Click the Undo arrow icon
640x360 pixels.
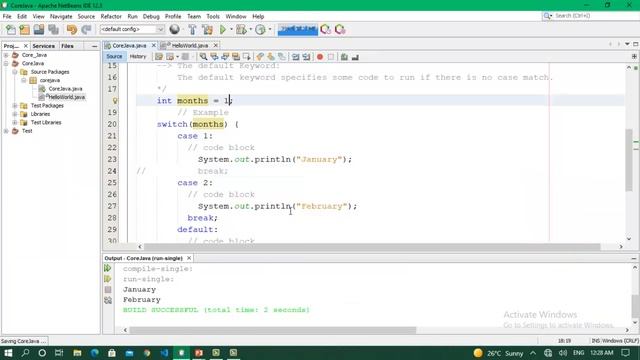coord(72,29)
